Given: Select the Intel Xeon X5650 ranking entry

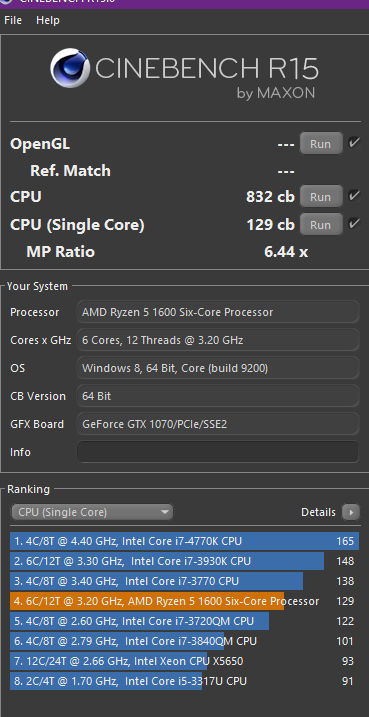Looking at the screenshot, I should tap(184, 661).
